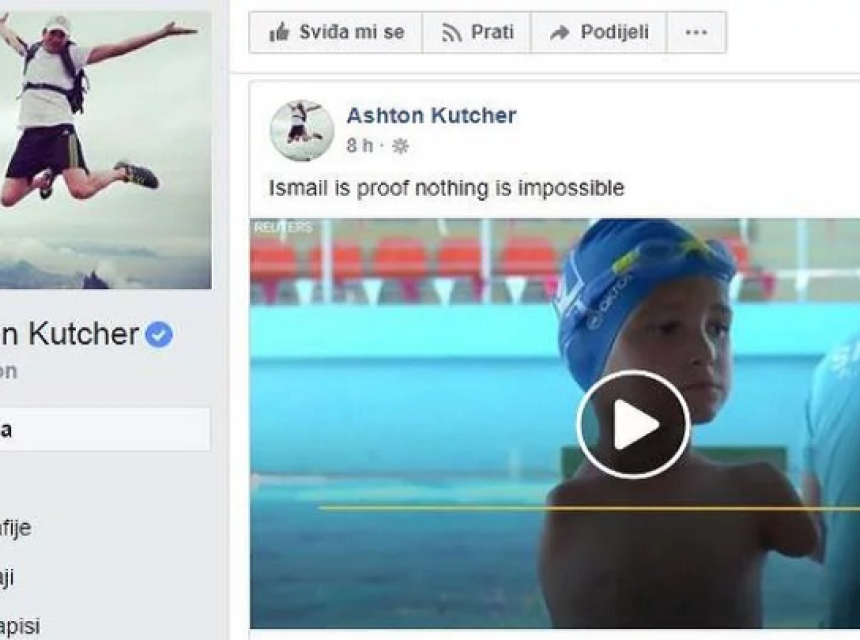This screenshot has height=640, width=860.
Task: Click the Sviđa mi se like button
Action: tap(336, 32)
